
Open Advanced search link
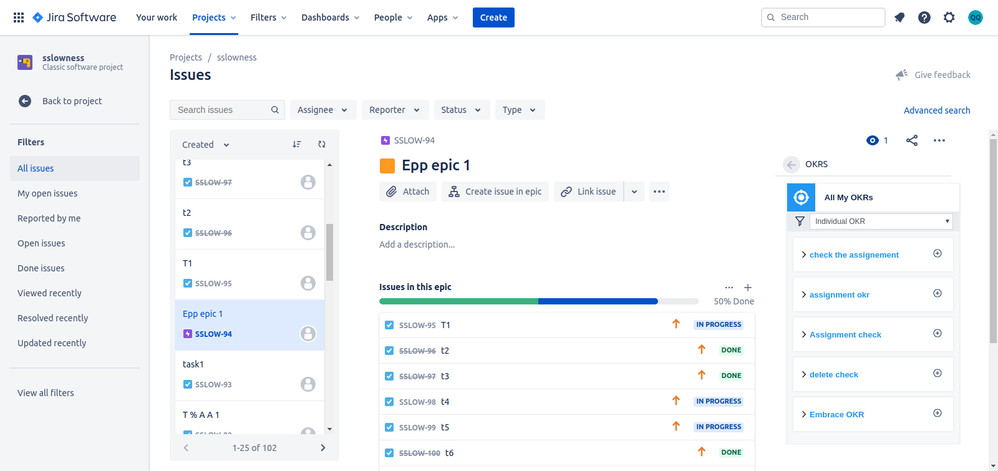pos(937,110)
